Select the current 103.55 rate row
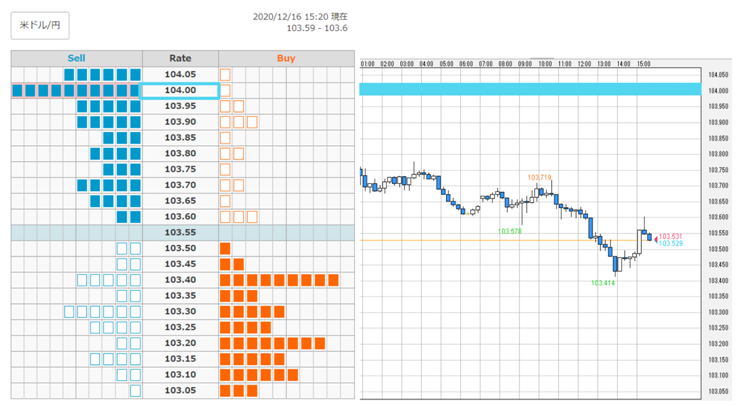The width and height of the screenshot is (740, 406). [x=183, y=233]
